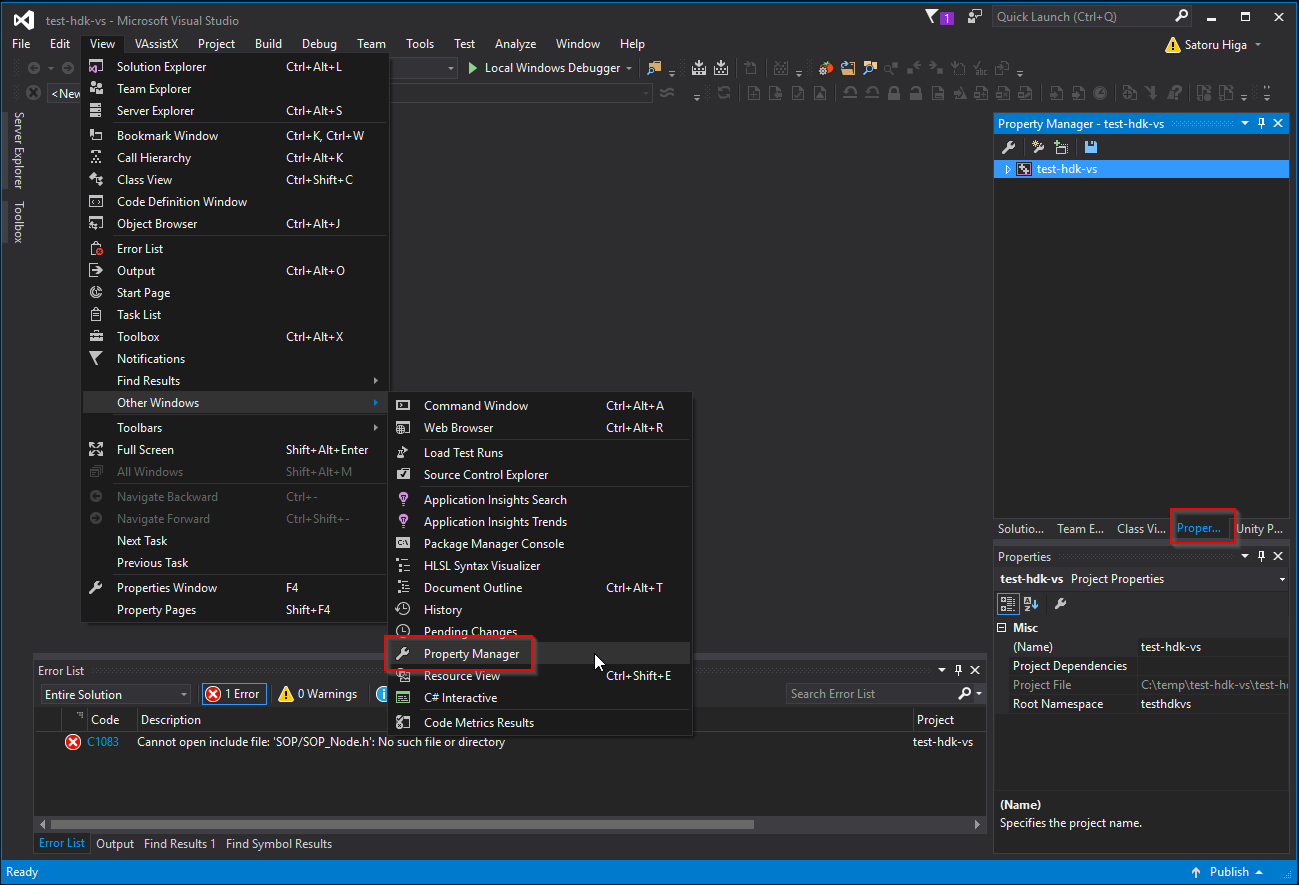This screenshot has width=1299, height=885.
Task: Click the Search Error List input field
Action: coord(871,694)
